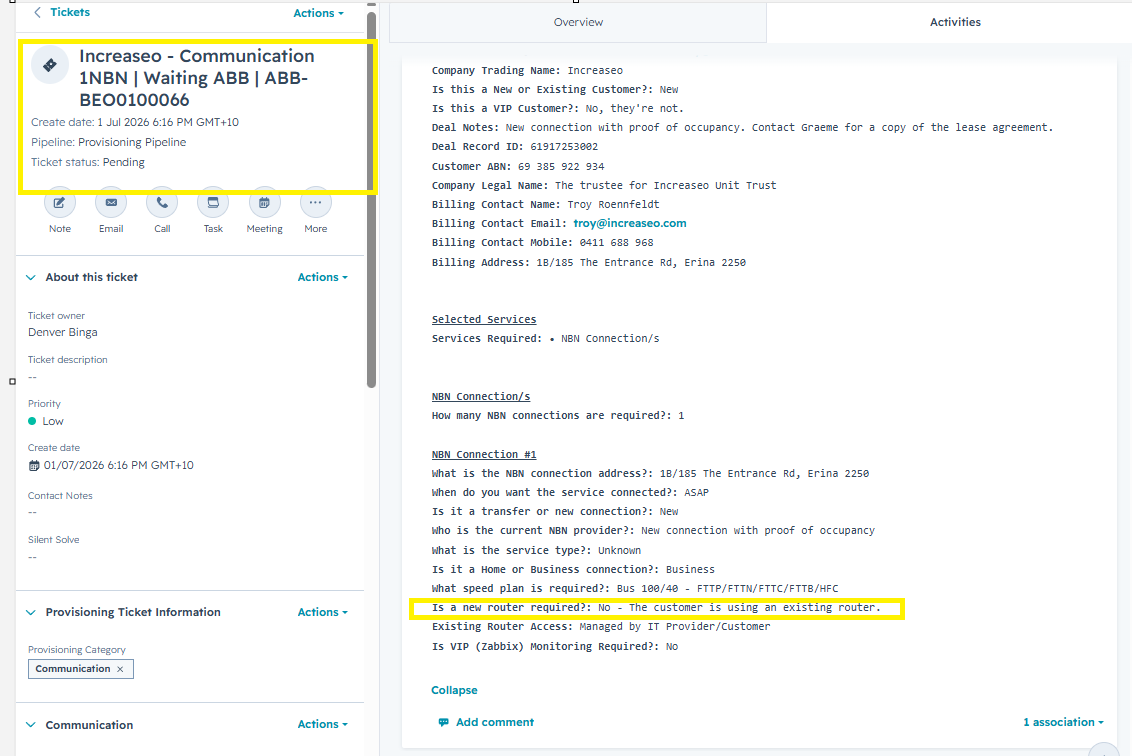Click the Add comment speech bubble icon
The width and height of the screenshot is (1132, 756).
tap(443, 722)
